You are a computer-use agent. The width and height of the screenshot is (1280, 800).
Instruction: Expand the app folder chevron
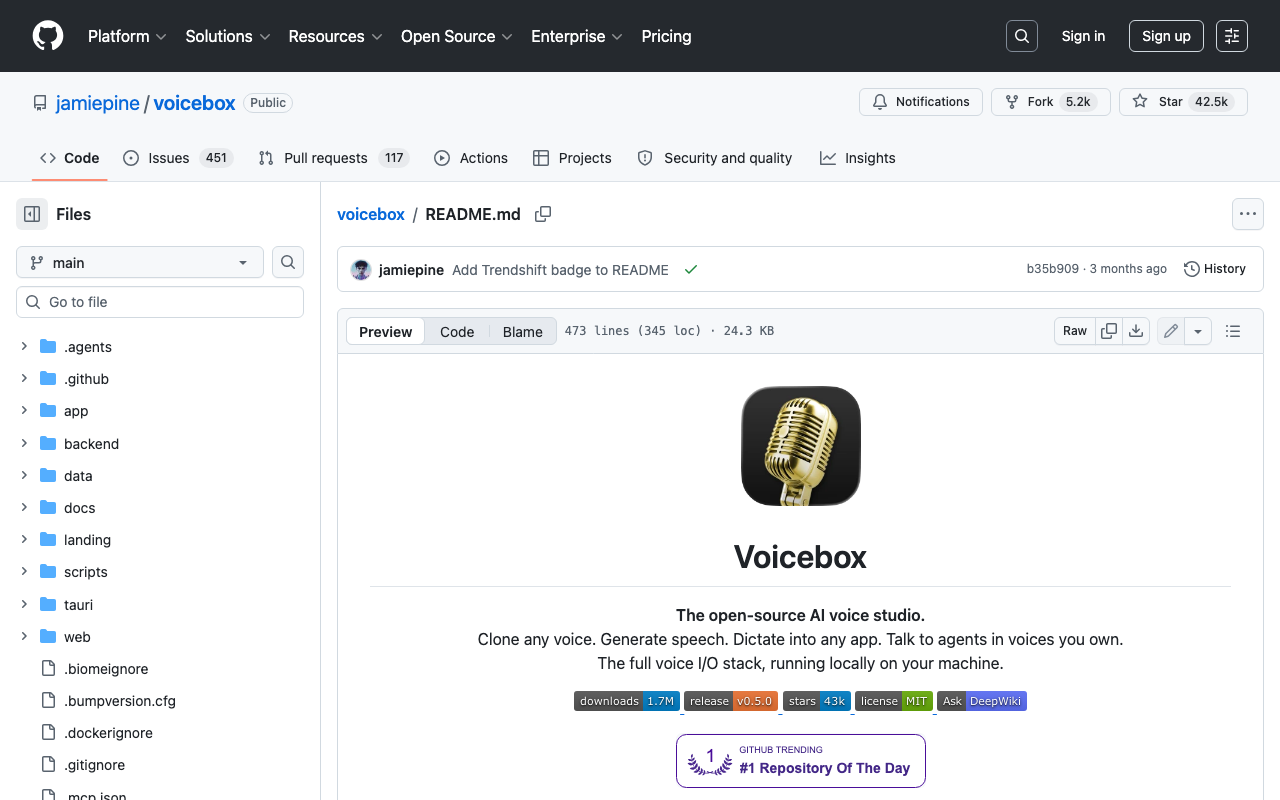(x=24, y=411)
